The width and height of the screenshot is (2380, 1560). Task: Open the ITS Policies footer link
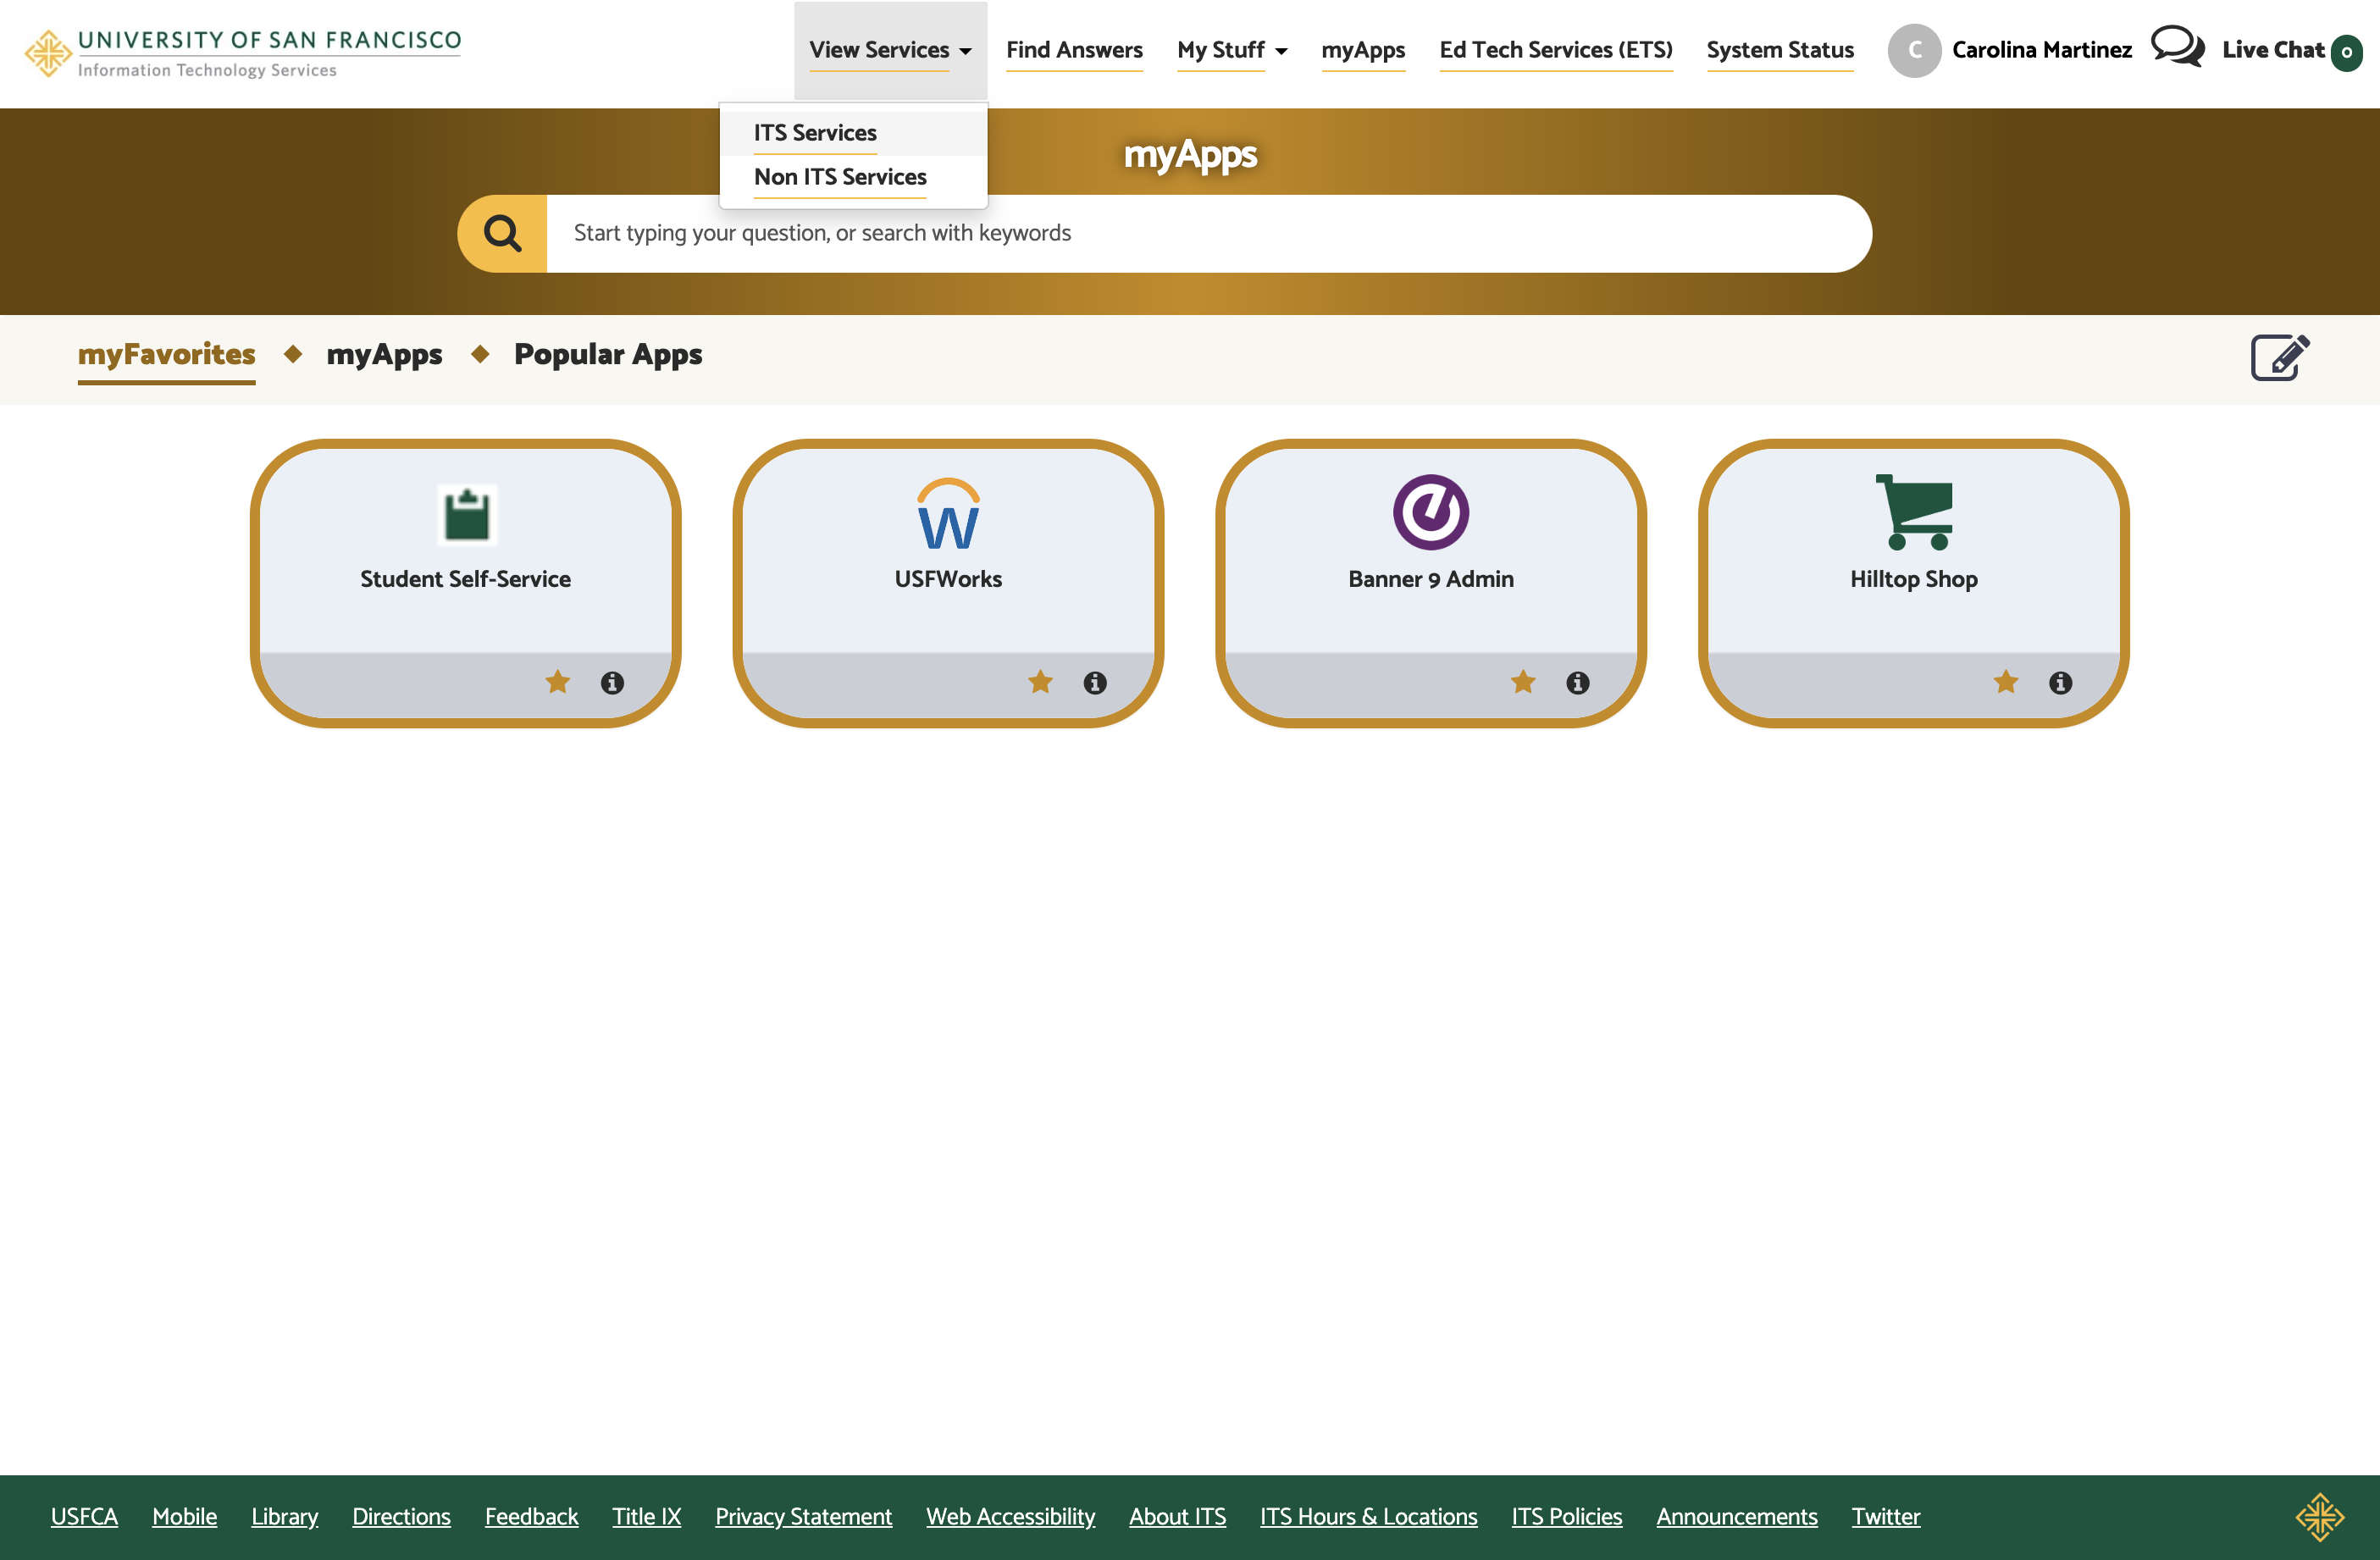click(x=1566, y=1516)
